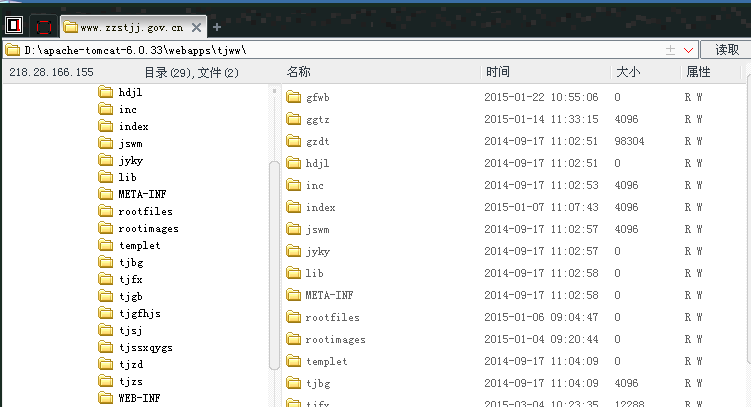The image size is (751, 407).
Task: Select jswm folder in left tree
Action: 120,143
